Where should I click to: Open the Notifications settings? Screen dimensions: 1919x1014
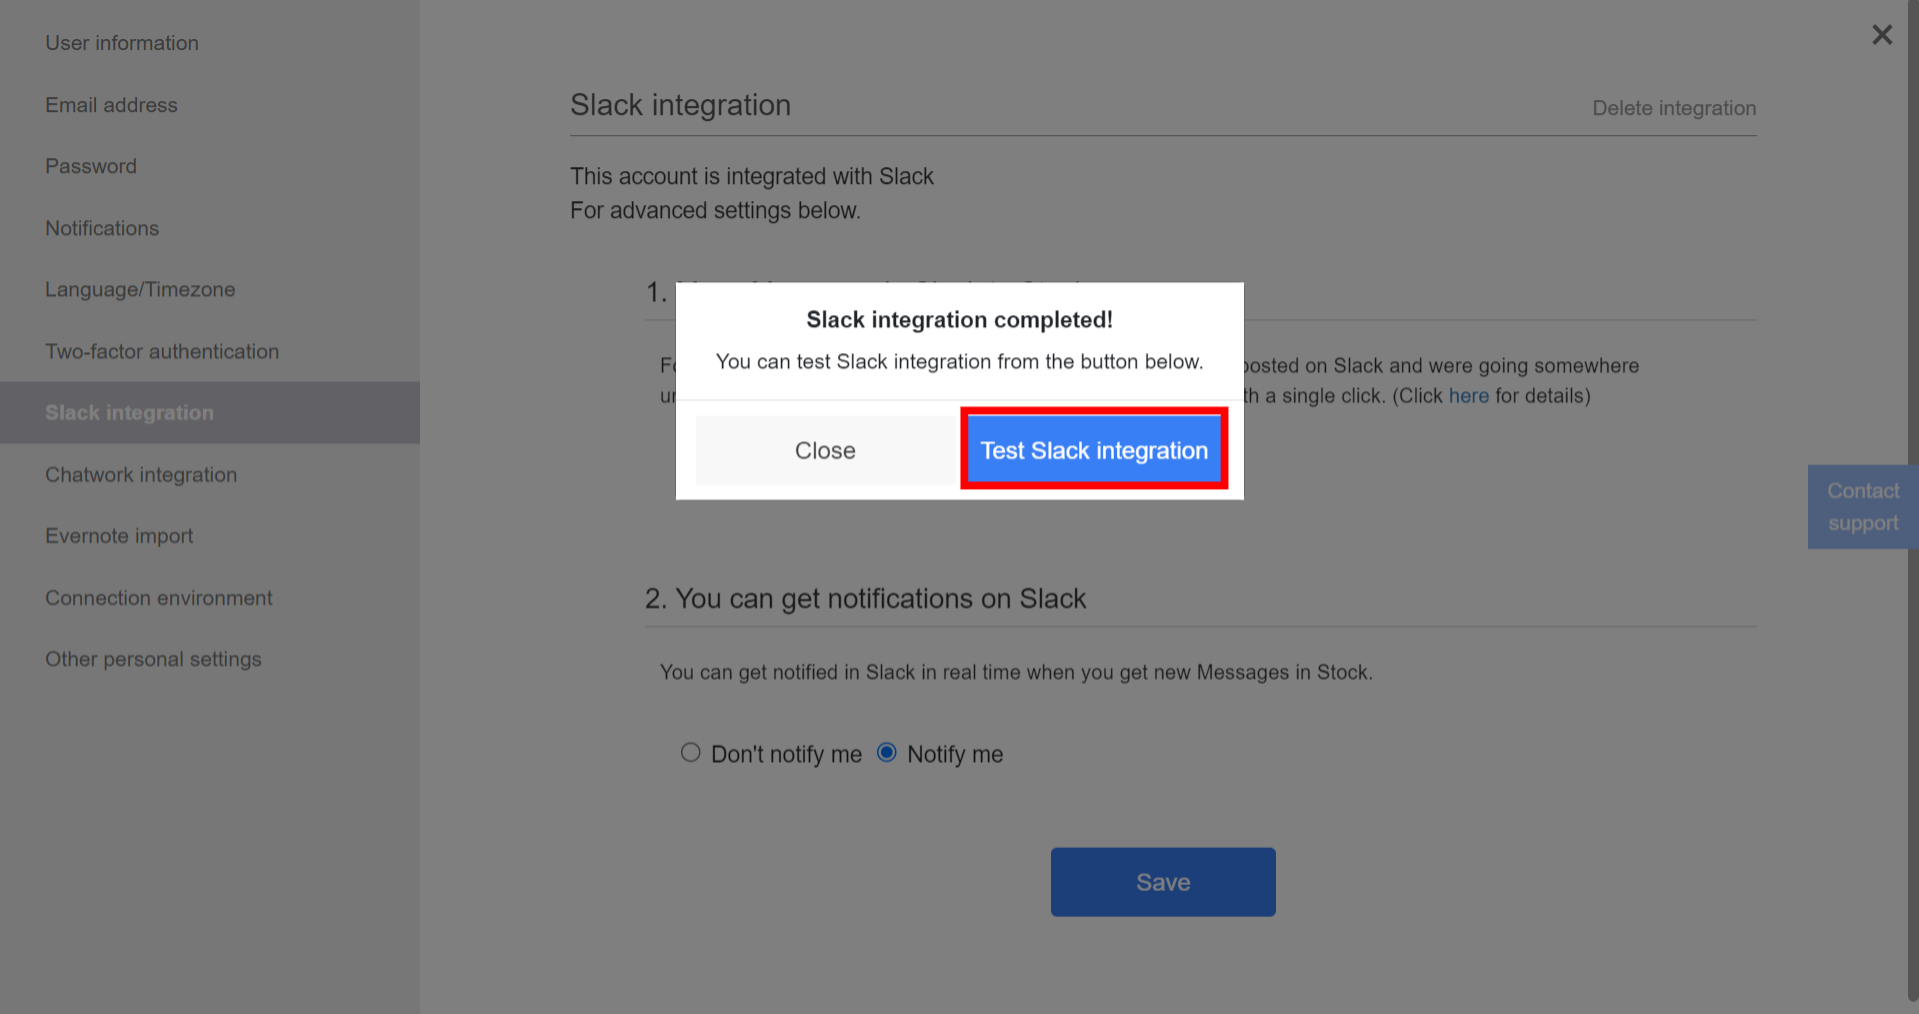coord(101,228)
